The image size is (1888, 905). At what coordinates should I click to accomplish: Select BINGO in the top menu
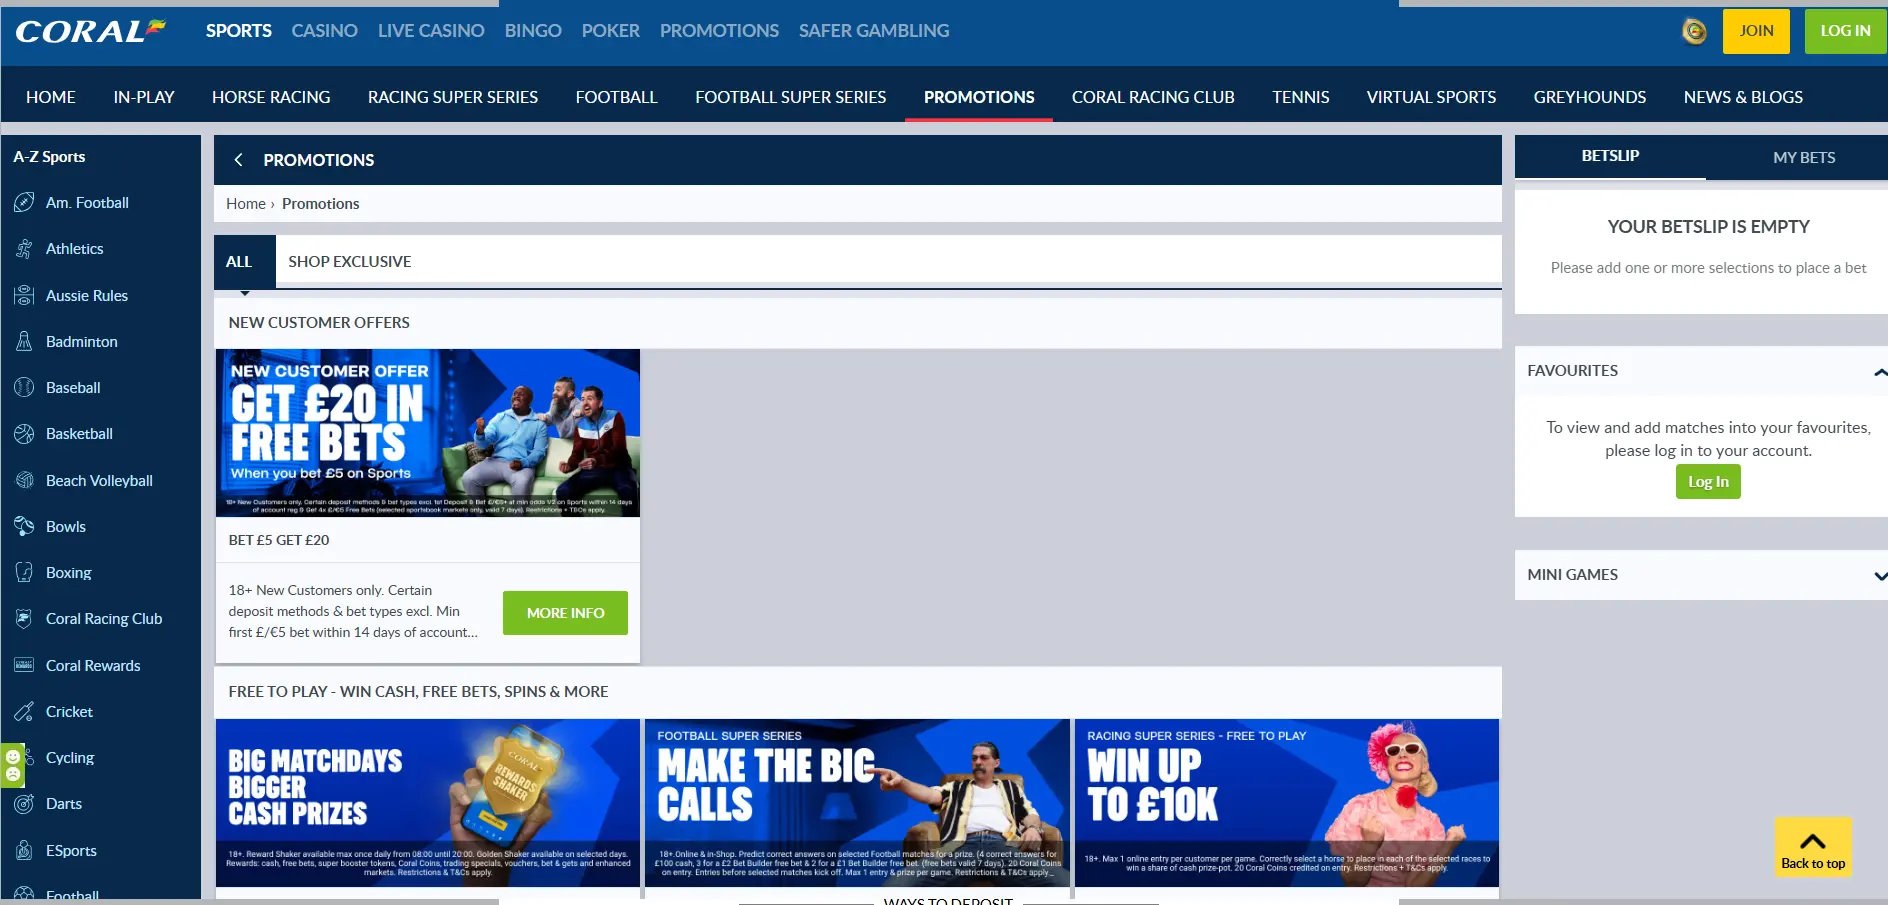[x=533, y=31]
